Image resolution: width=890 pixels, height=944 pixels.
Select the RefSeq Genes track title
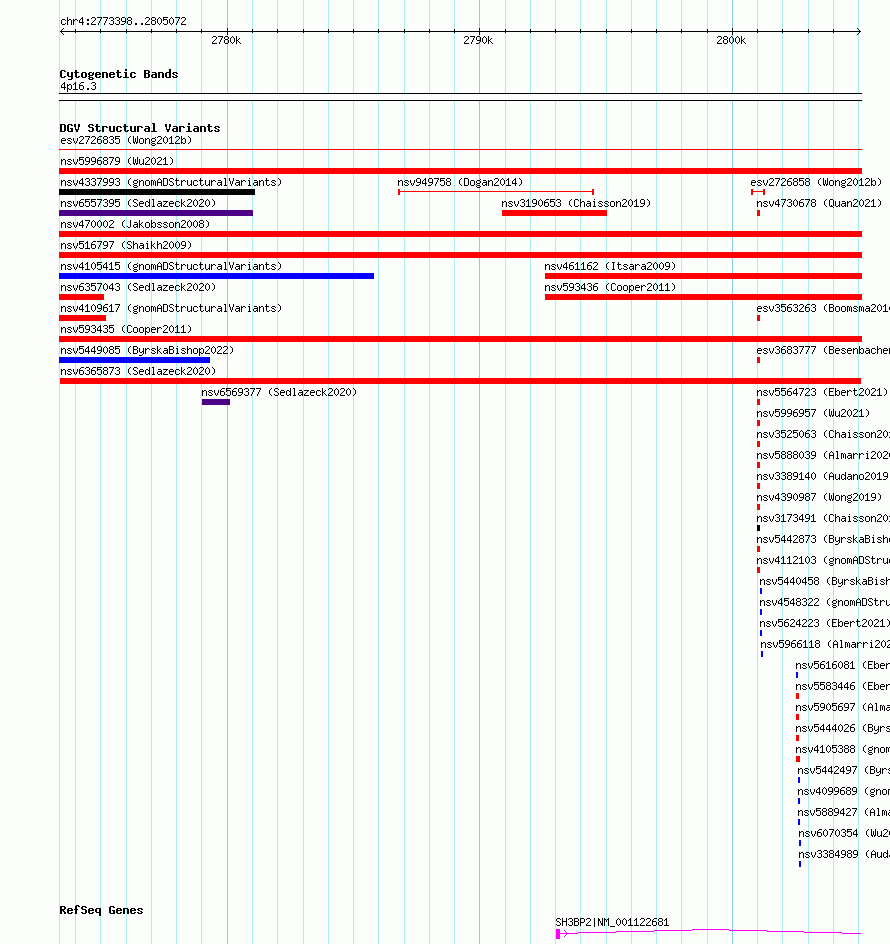tap(101, 910)
